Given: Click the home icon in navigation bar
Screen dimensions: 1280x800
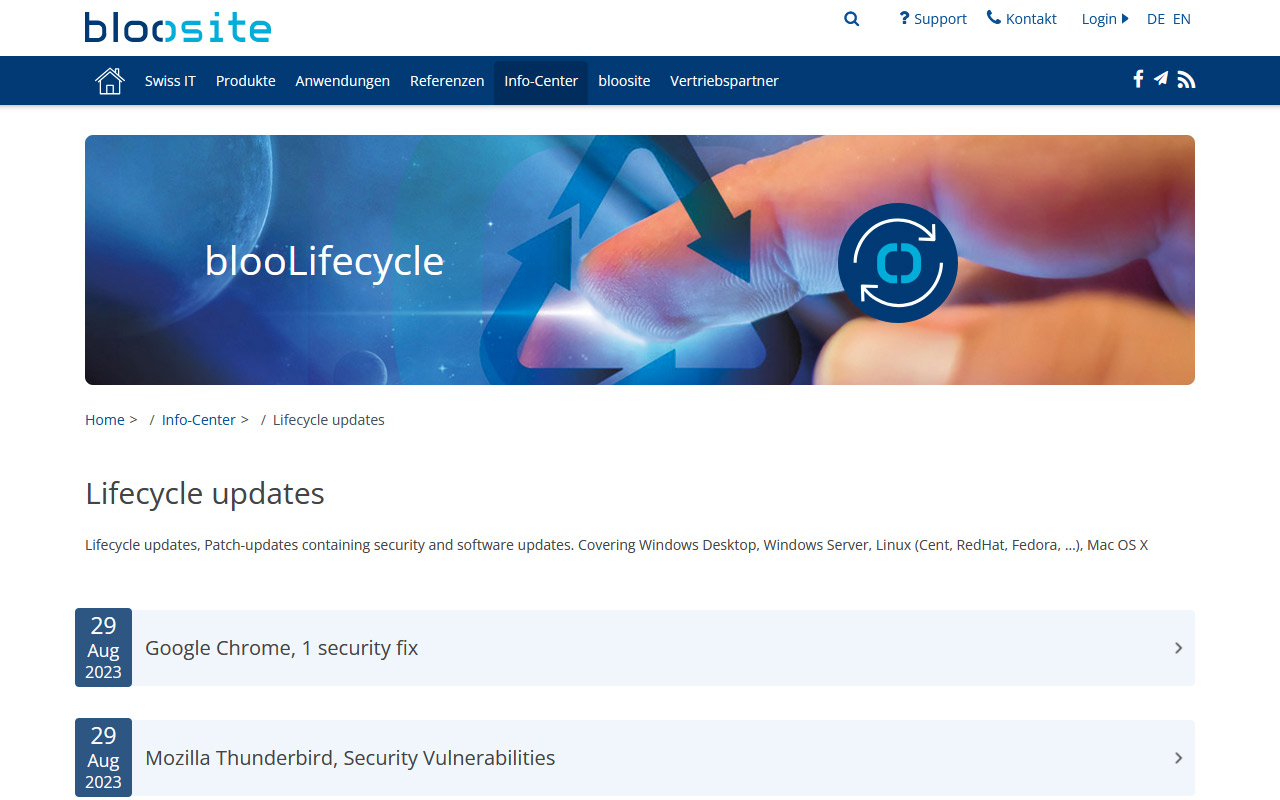Looking at the screenshot, I should [109, 81].
